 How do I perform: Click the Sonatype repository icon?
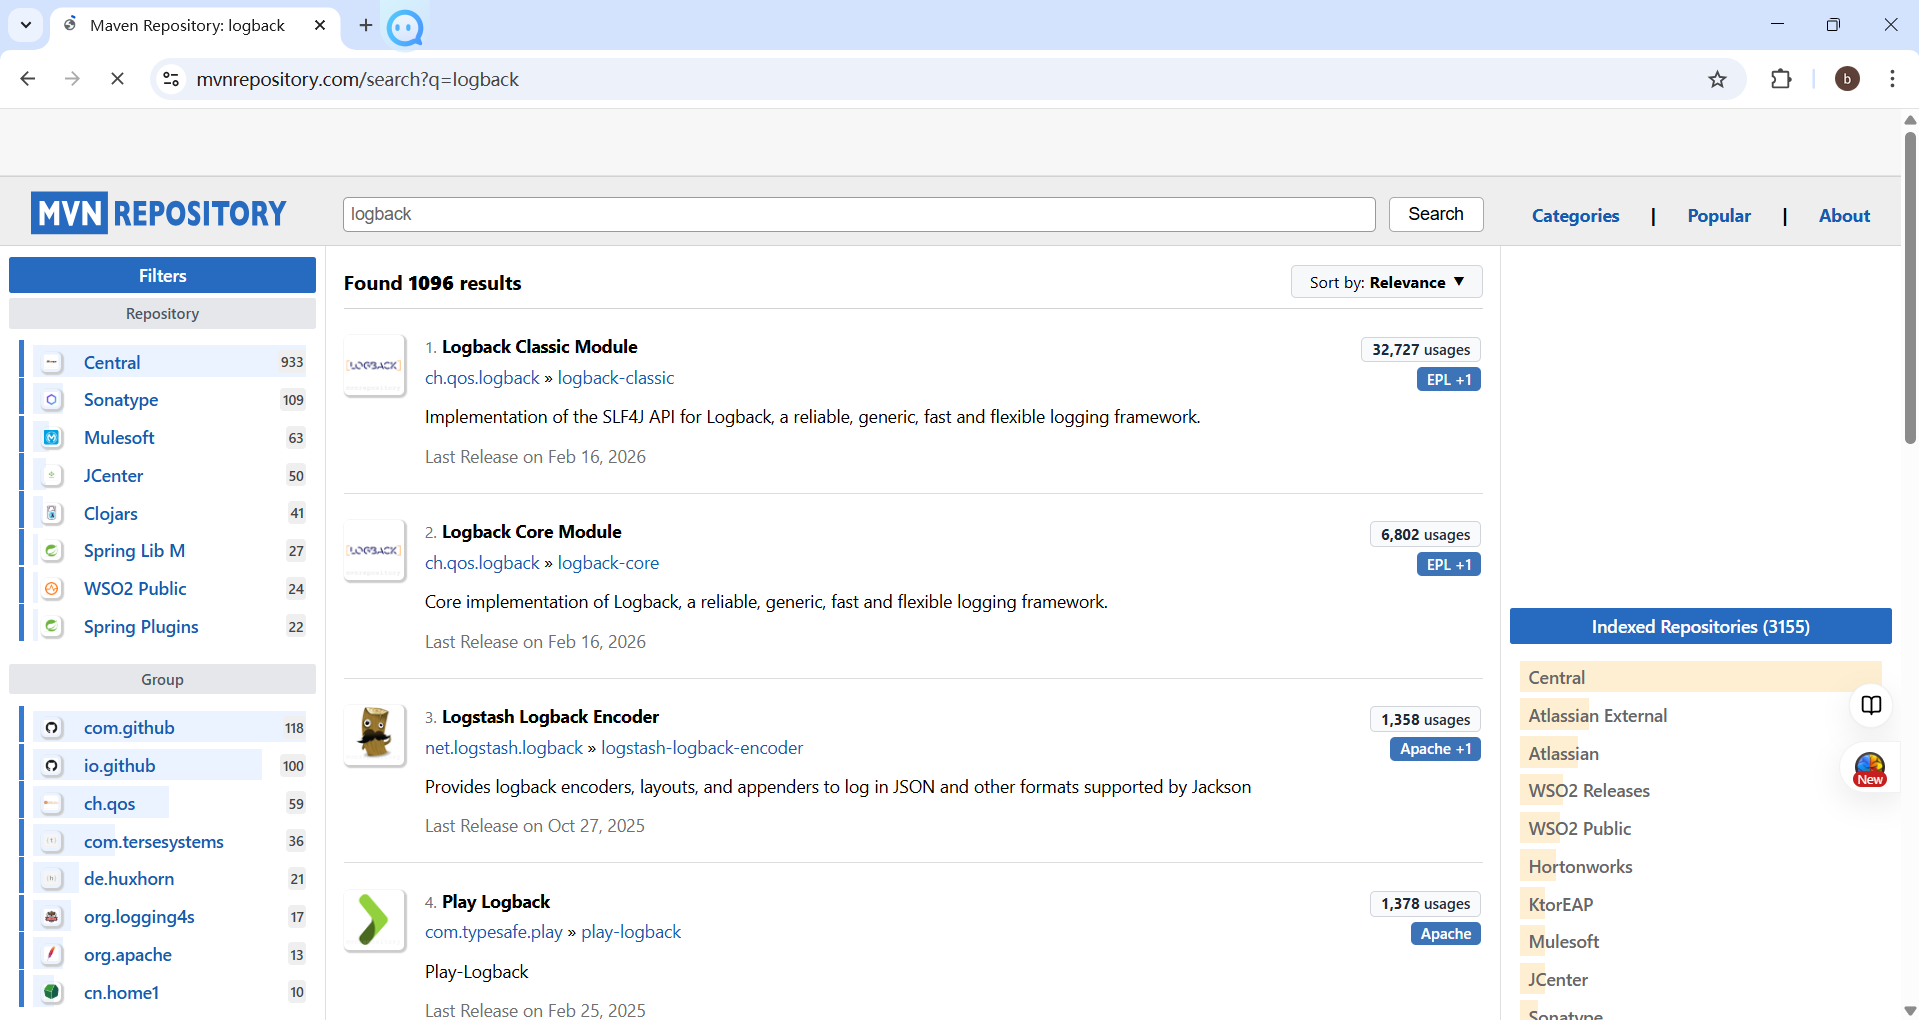(x=52, y=400)
